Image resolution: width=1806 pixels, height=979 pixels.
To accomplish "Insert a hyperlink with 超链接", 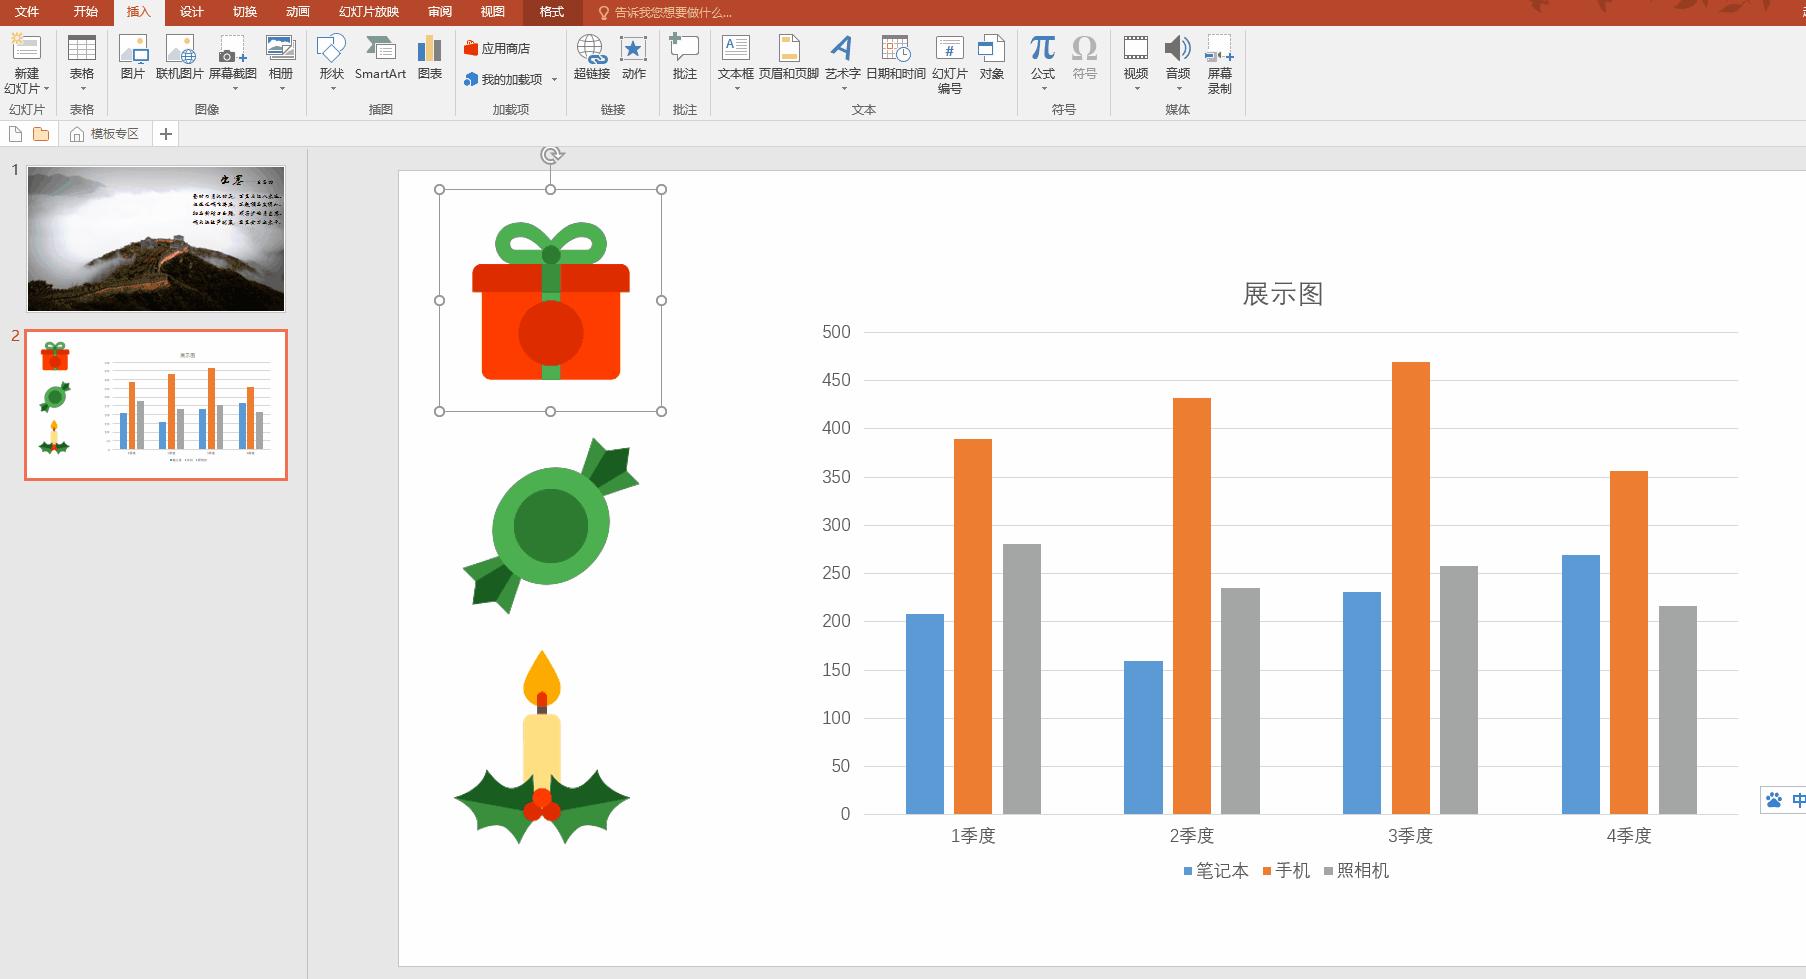I will tap(591, 58).
